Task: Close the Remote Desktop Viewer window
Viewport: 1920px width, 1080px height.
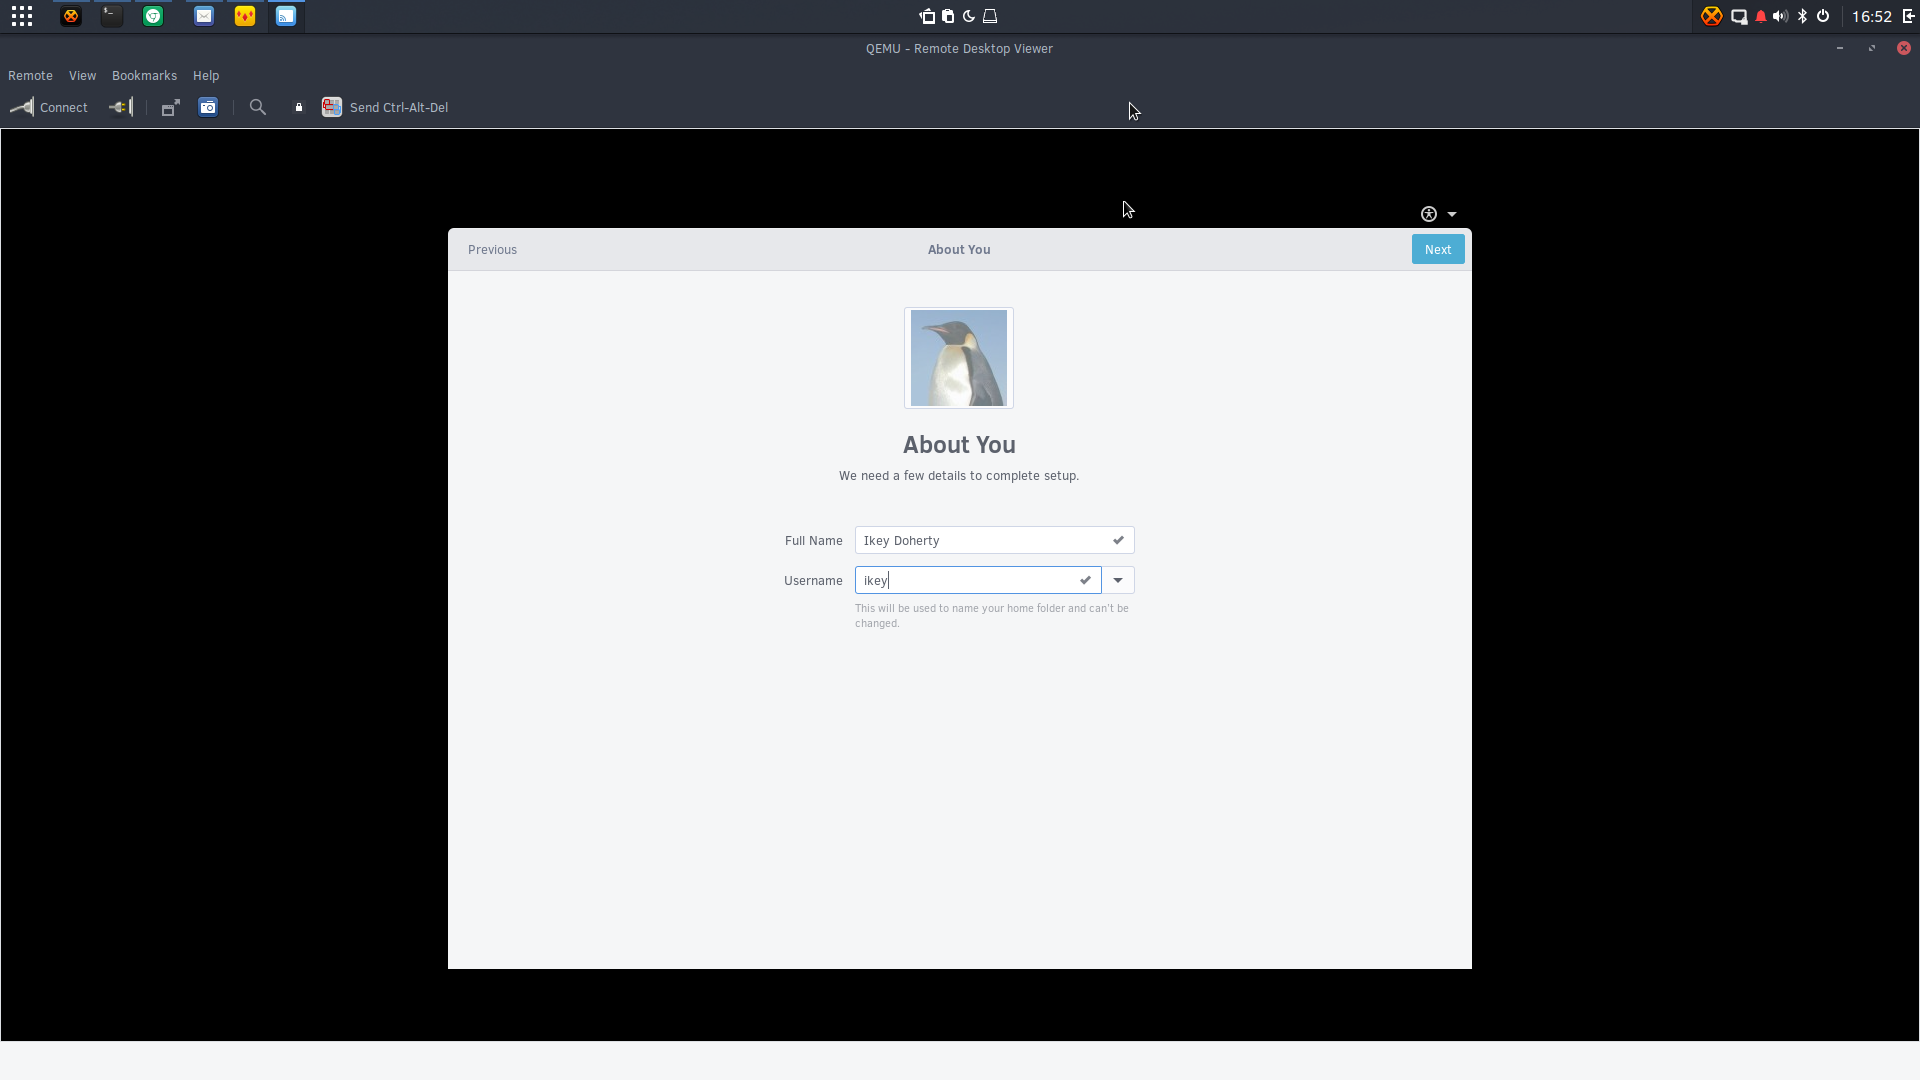Action: click(x=1904, y=48)
